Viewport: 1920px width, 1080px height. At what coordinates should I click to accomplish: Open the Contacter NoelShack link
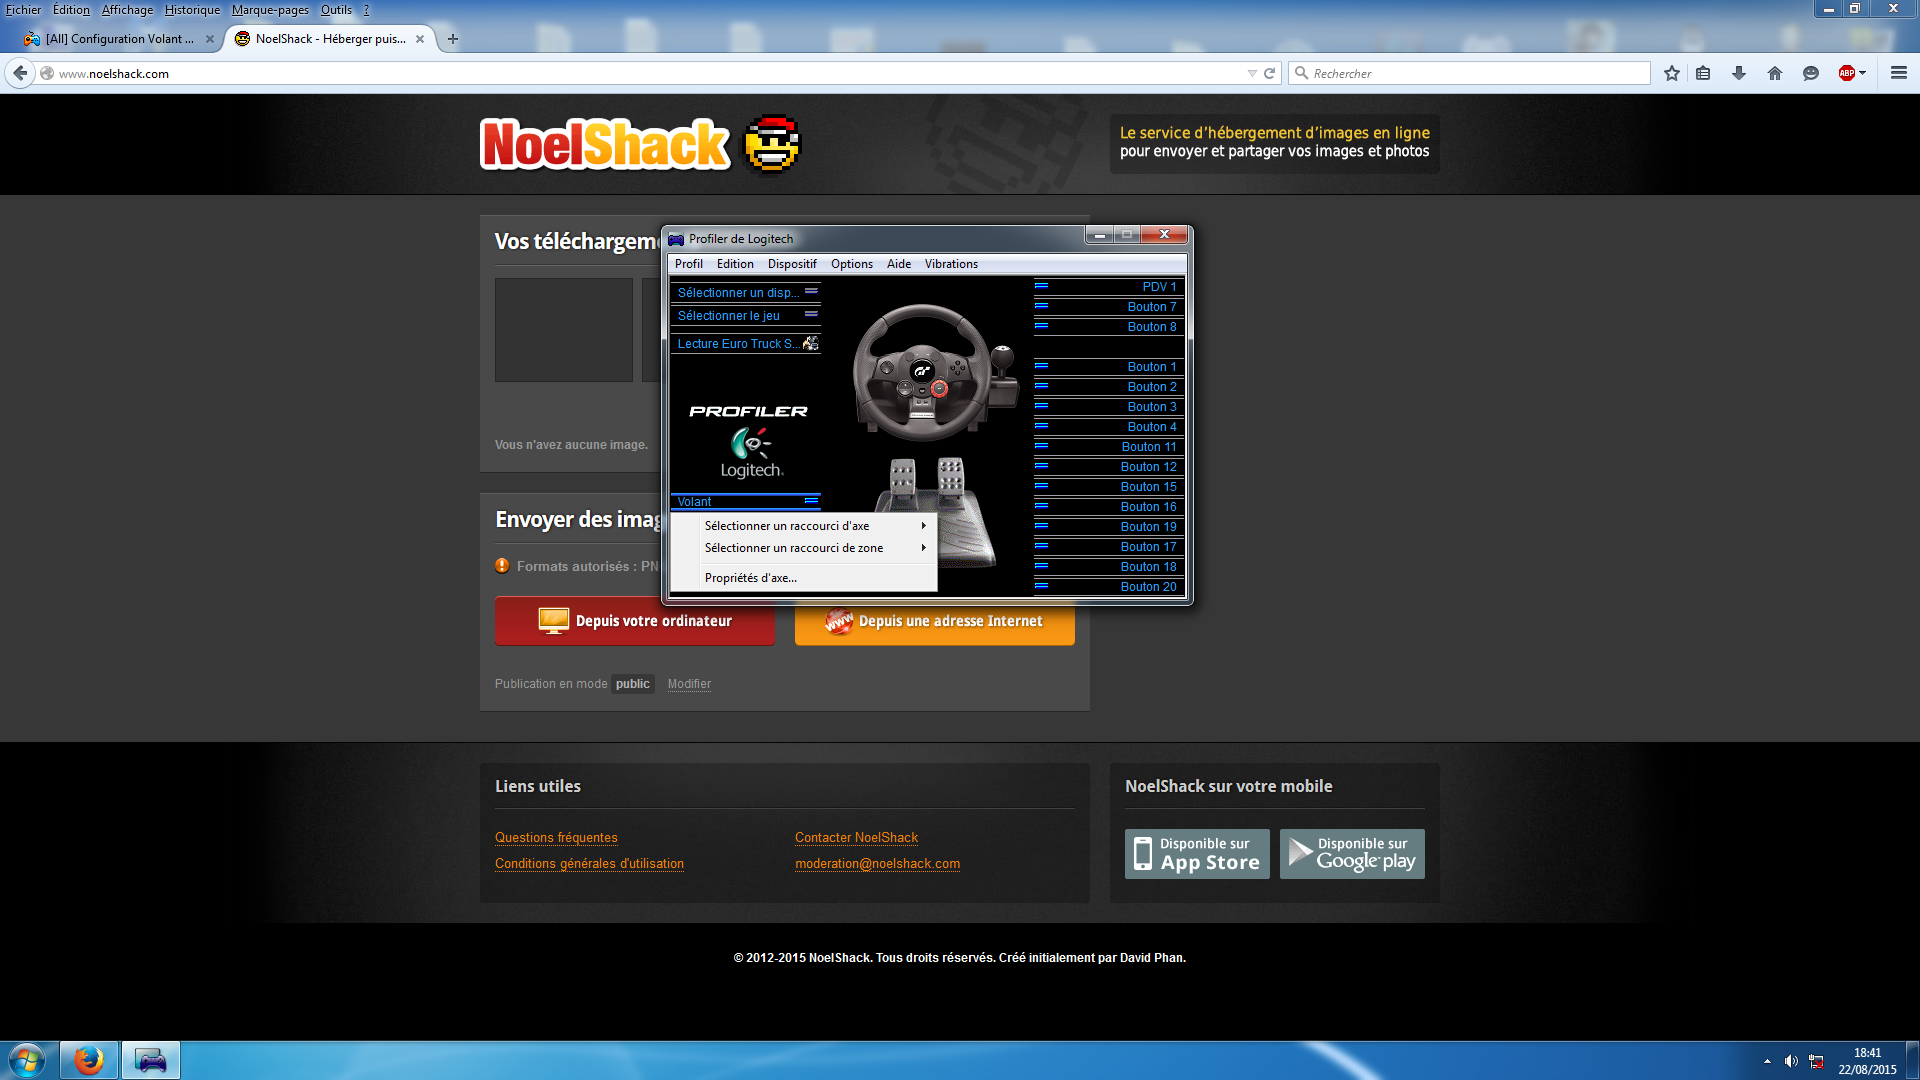(856, 838)
